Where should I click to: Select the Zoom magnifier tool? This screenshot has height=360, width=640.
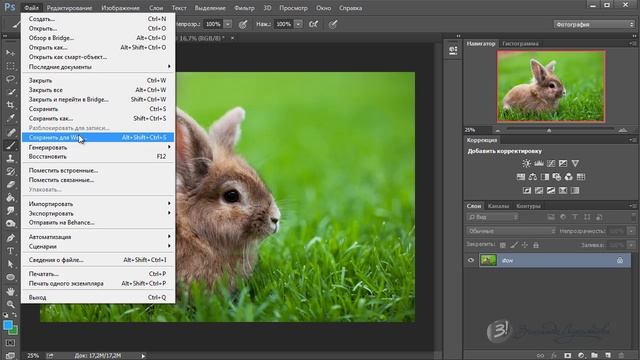[10, 304]
